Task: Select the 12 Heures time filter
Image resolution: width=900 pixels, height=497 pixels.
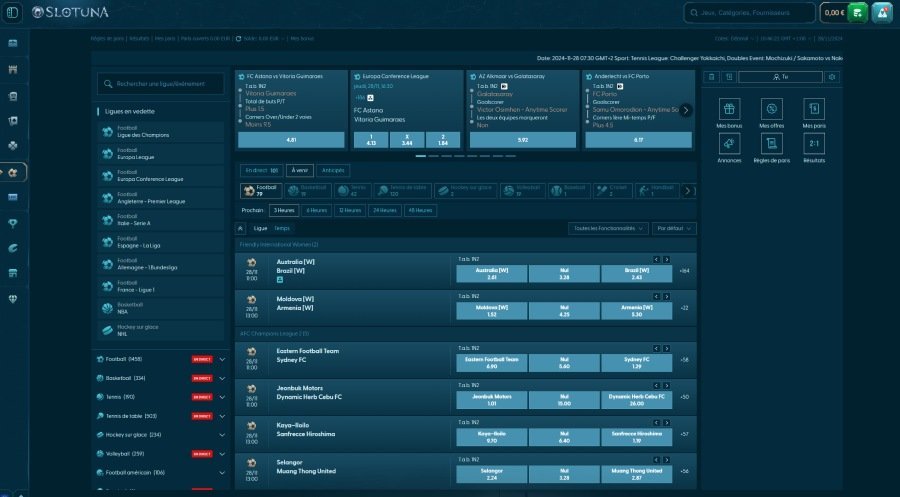Action: pyautogui.click(x=350, y=211)
